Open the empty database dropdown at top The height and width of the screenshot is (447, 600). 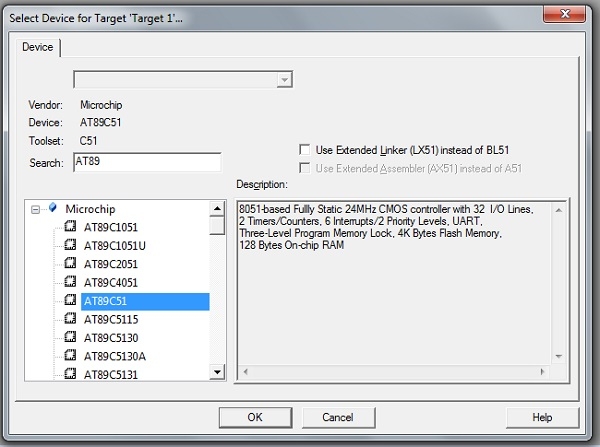pyautogui.click(x=284, y=80)
